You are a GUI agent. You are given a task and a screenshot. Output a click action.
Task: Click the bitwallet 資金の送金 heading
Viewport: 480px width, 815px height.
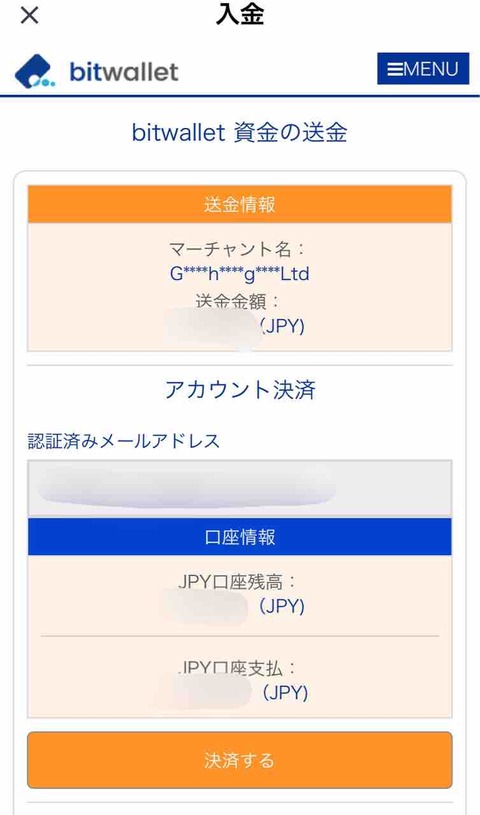click(239, 133)
